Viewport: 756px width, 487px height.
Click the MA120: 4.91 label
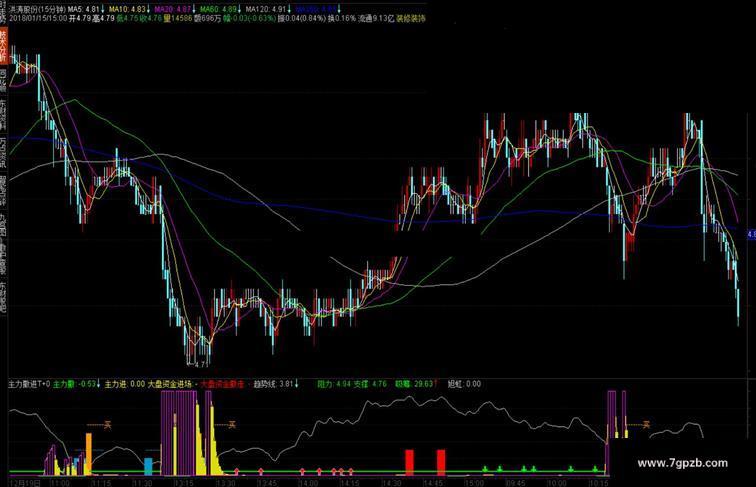point(267,9)
